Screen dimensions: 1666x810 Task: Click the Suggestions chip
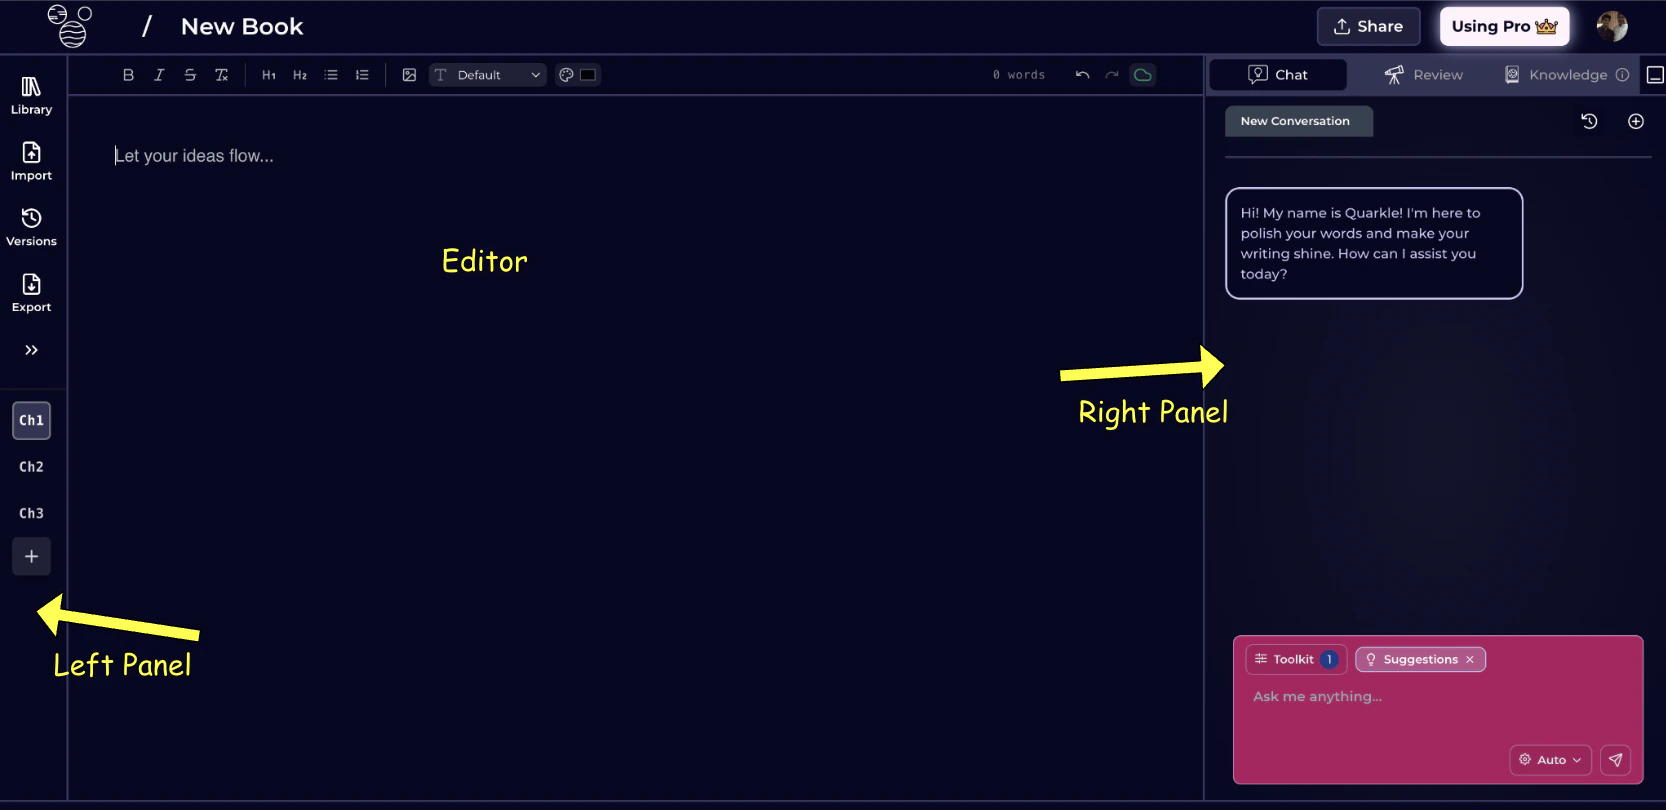coord(1419,659)
